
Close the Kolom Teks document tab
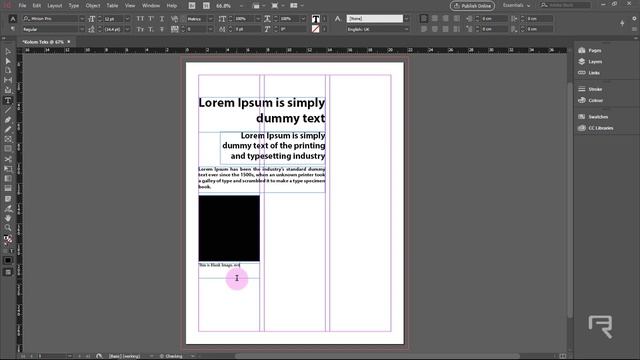coord(69,42)
